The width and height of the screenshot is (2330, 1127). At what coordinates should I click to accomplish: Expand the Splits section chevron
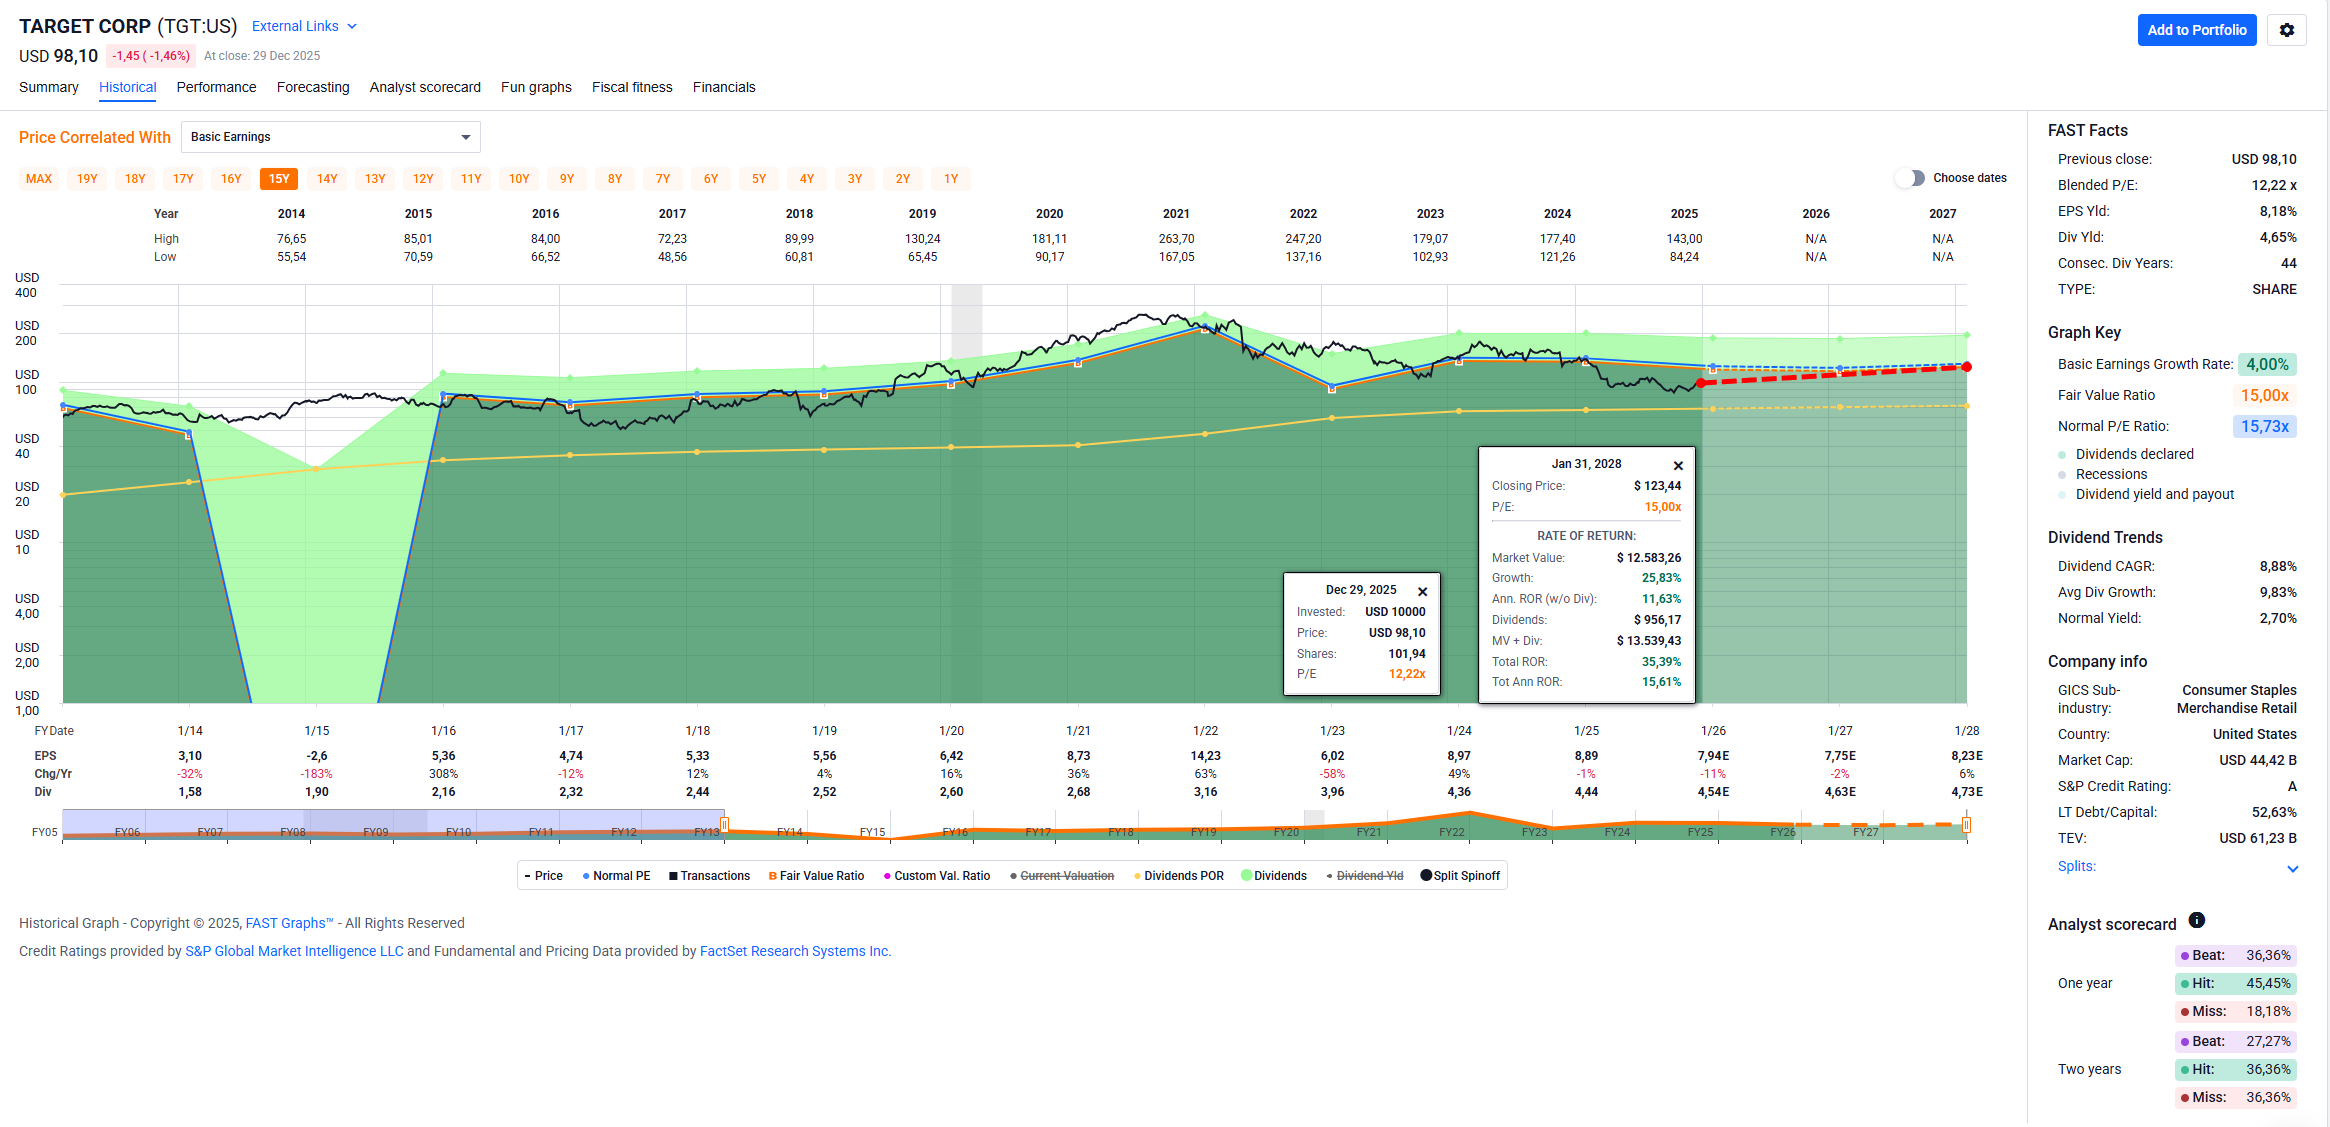2292,868
